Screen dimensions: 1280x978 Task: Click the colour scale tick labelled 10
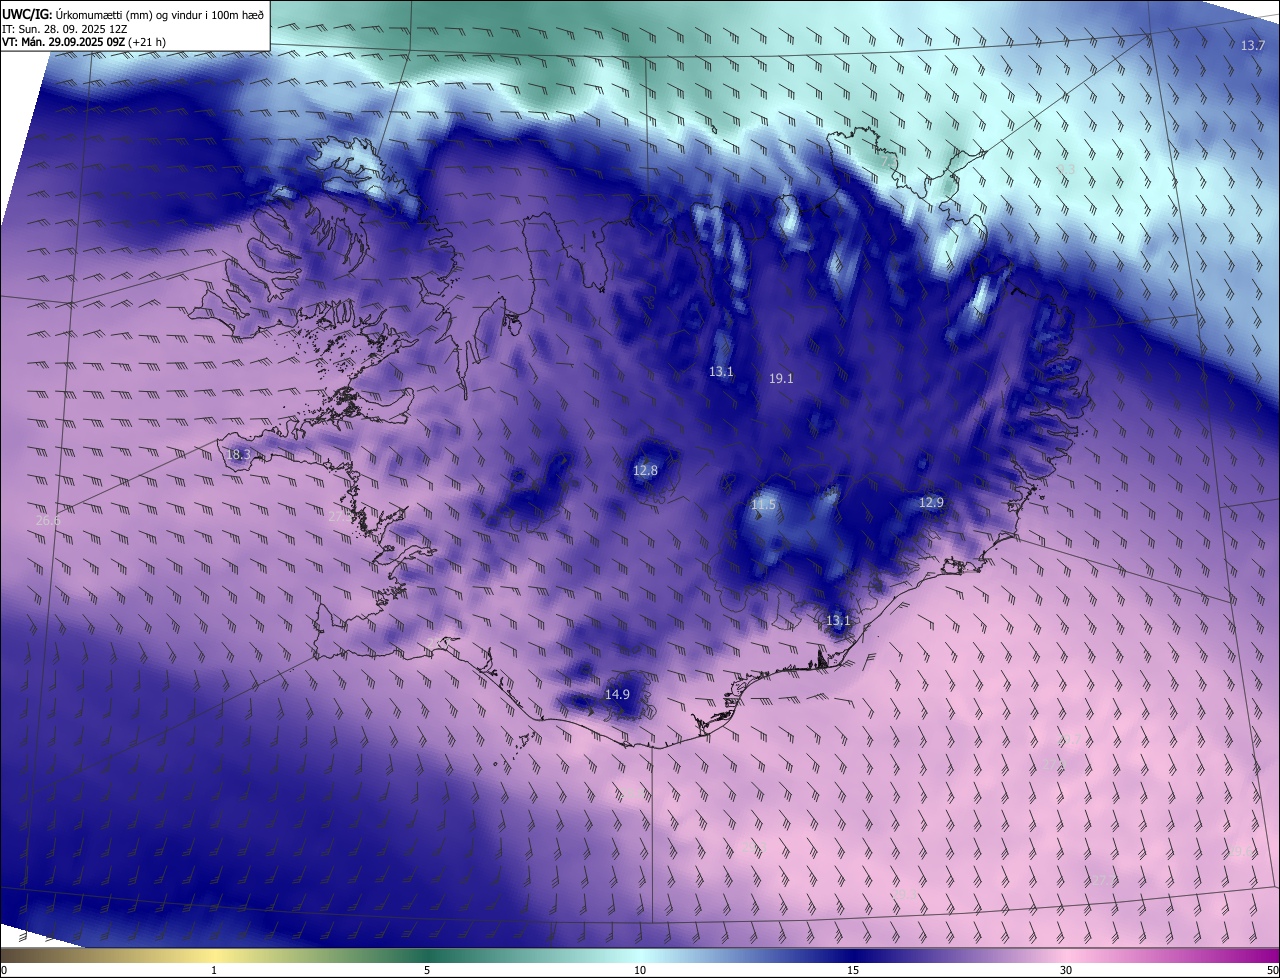pyautogui.click(x=640, y=971)
